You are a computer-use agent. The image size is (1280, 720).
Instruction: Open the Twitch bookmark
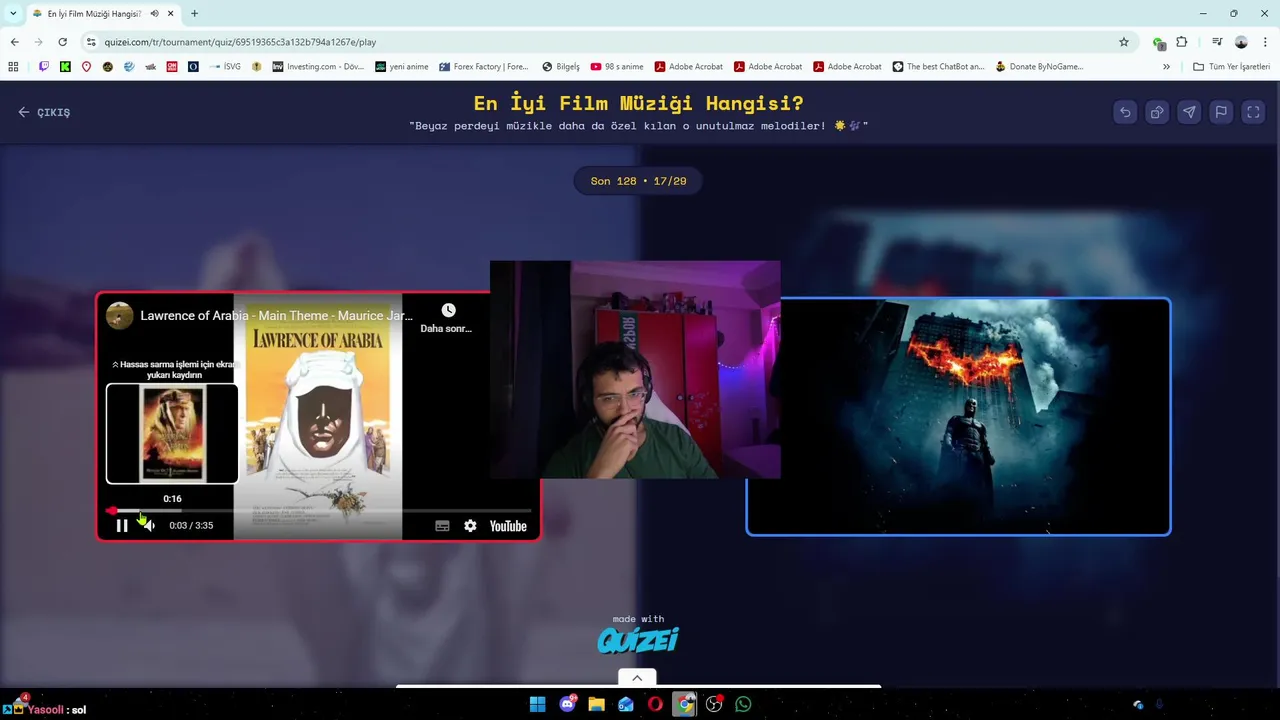coord(44,67)
